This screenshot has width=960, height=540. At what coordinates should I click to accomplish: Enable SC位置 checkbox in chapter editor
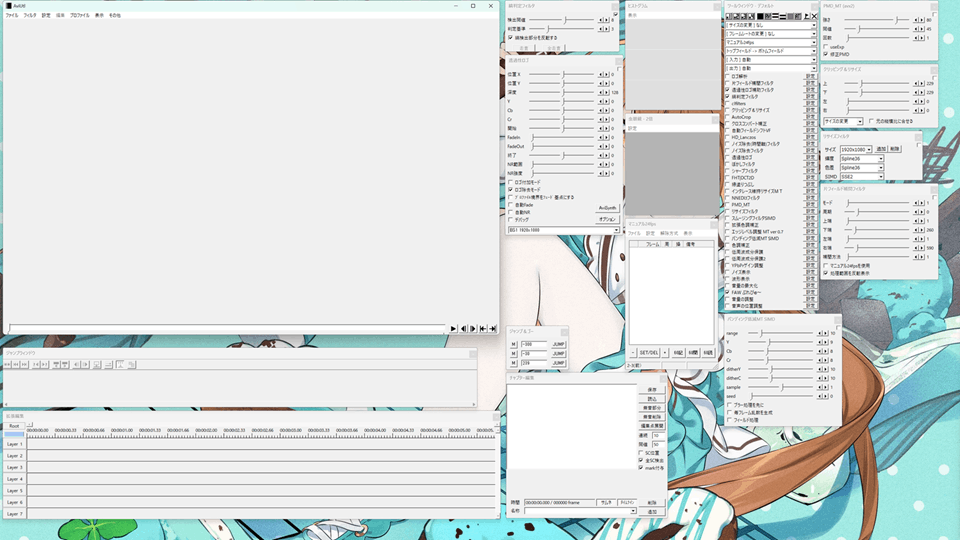tap(641, 453)
